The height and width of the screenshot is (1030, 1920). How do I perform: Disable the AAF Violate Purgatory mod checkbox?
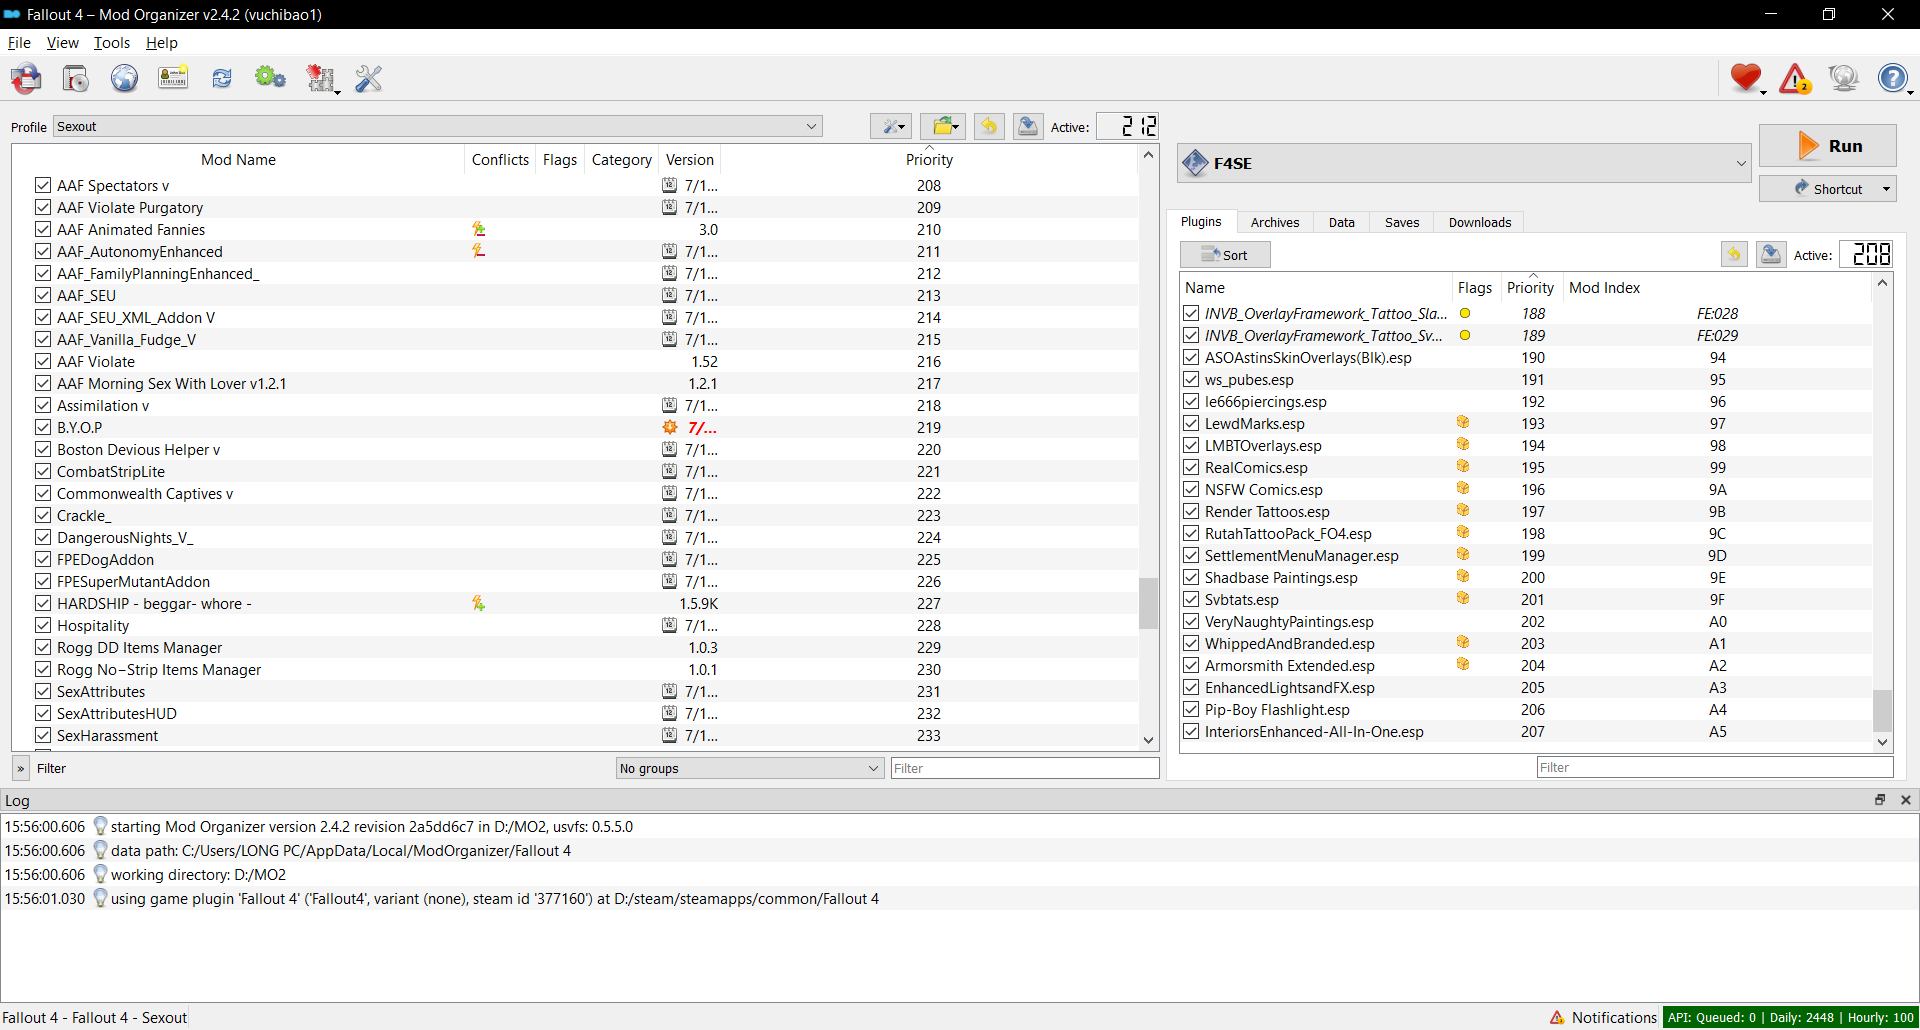(43, 207)
